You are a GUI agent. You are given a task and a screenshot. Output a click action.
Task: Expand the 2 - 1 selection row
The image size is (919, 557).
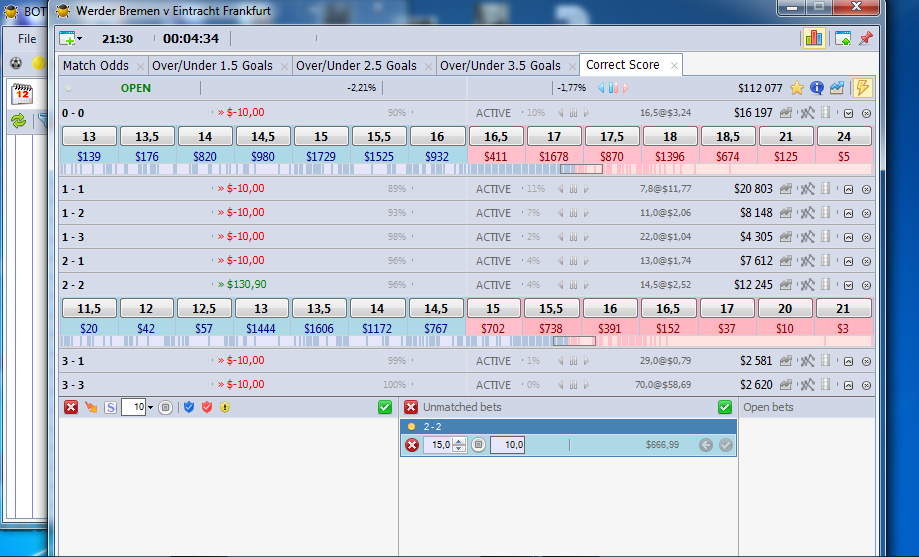pos(848,261)
